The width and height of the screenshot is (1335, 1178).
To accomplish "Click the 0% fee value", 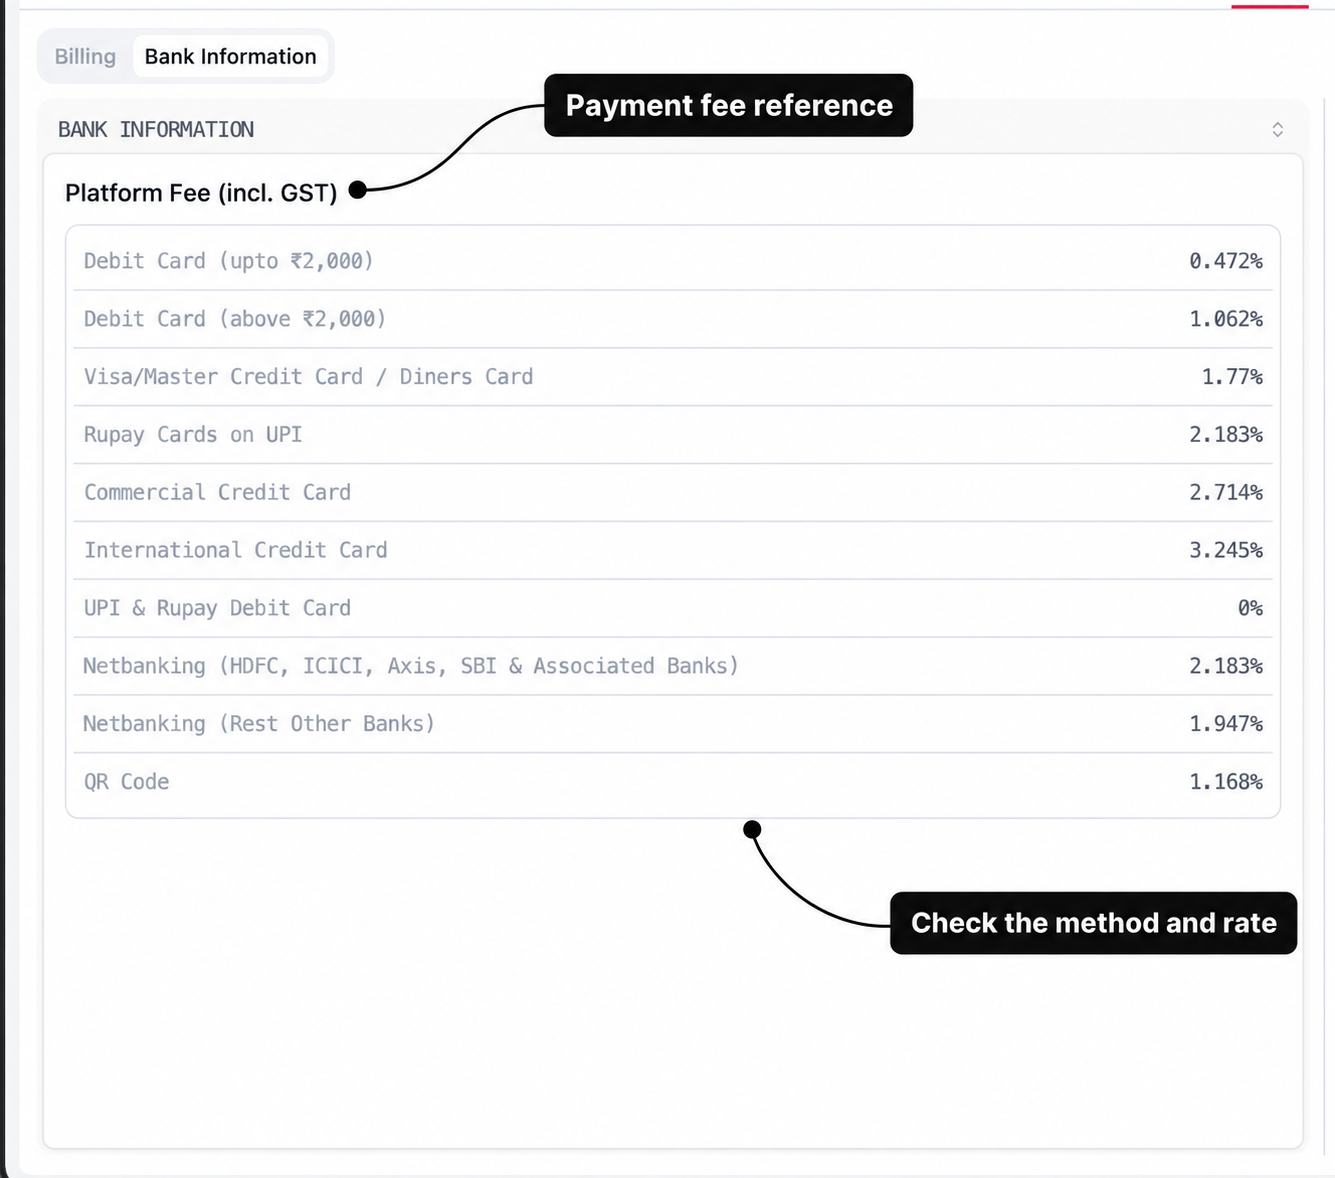I will (1250, 609).
